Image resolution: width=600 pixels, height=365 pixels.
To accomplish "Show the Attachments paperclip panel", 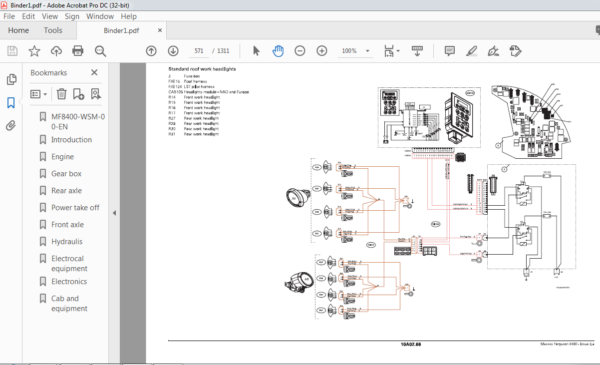I will 11,125.
